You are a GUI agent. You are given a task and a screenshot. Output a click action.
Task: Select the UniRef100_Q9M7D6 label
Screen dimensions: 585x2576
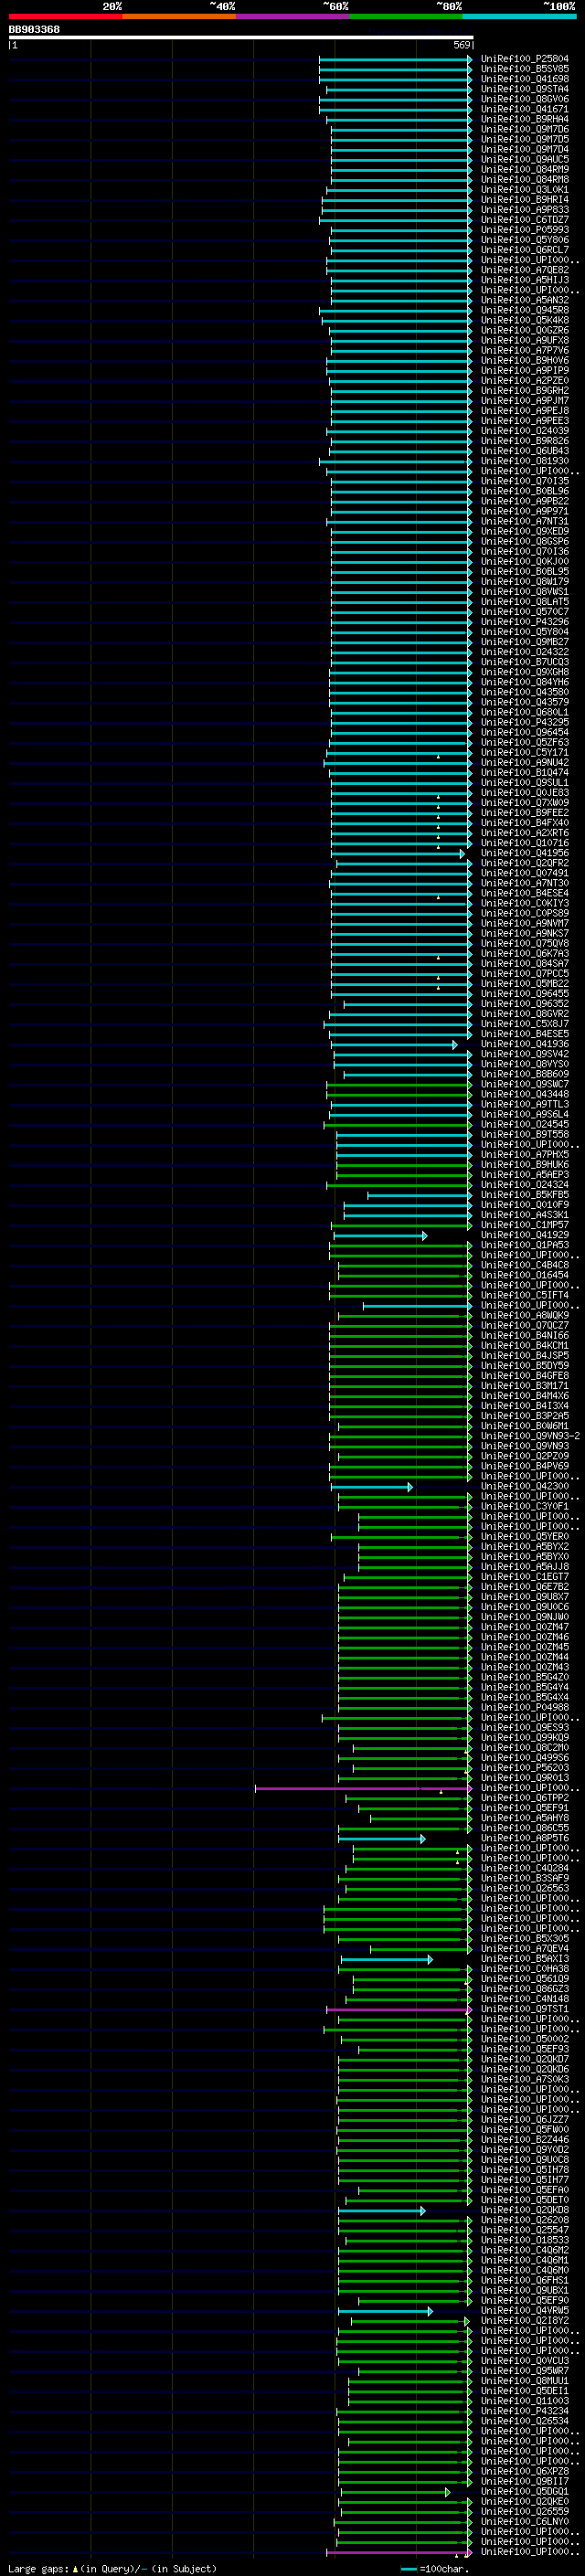pyautogui.click(x=525, y=129)
